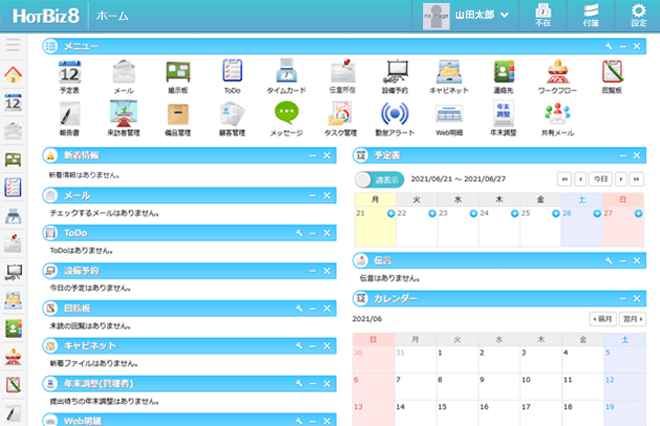Open the タスク管理 icon
Screen dimensions: 660x426
point(341,114)
